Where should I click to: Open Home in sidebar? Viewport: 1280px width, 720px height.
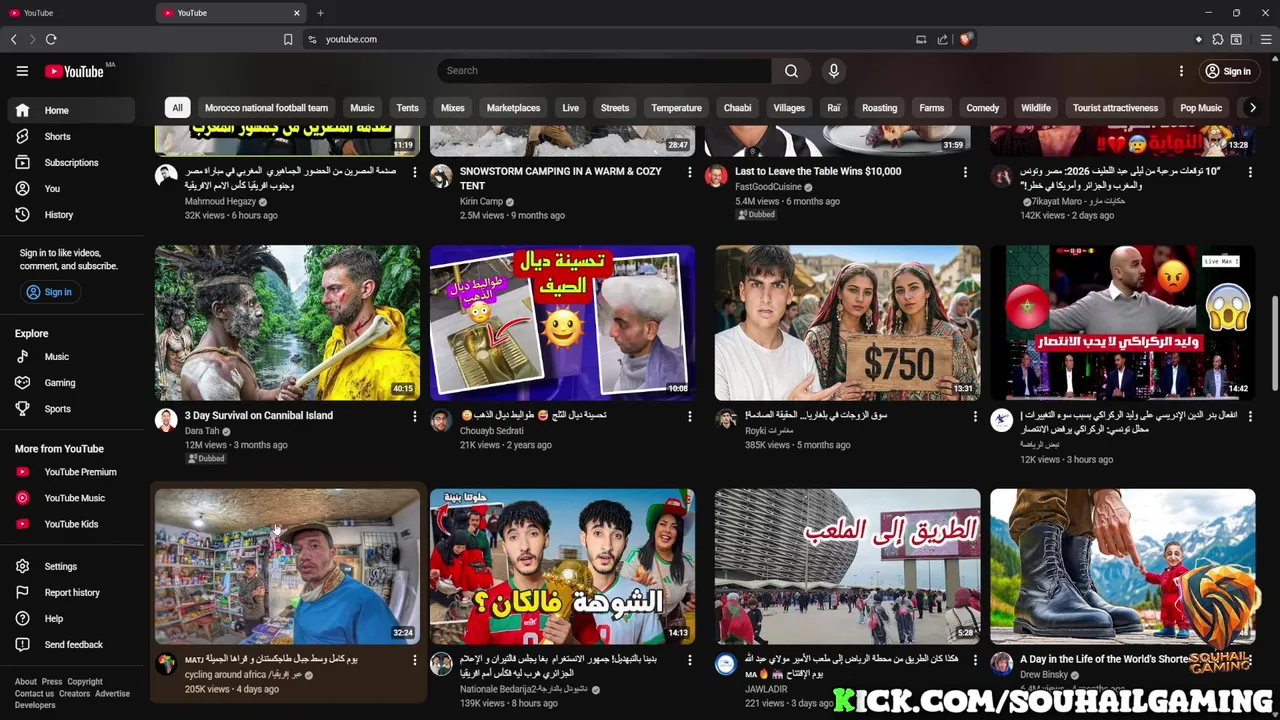(71, 110)
